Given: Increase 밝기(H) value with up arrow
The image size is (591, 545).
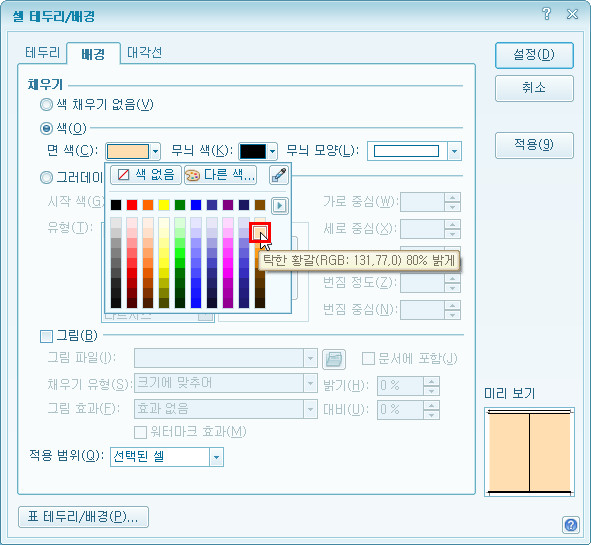Looking at the screenshot, I should point(431,381).
